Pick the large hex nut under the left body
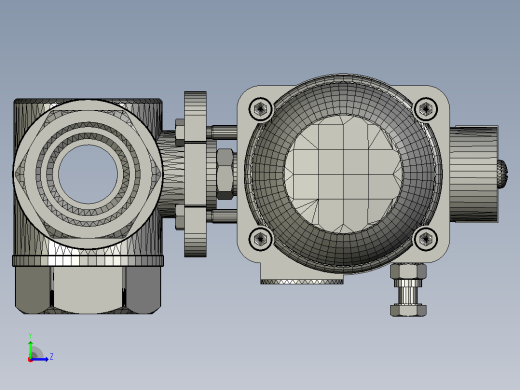The width and height of the screenshot is (520, 390). click(88, 289)
